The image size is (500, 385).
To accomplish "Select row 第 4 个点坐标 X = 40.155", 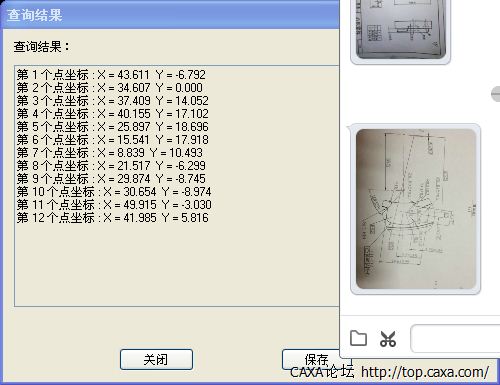I will [113, 113].
